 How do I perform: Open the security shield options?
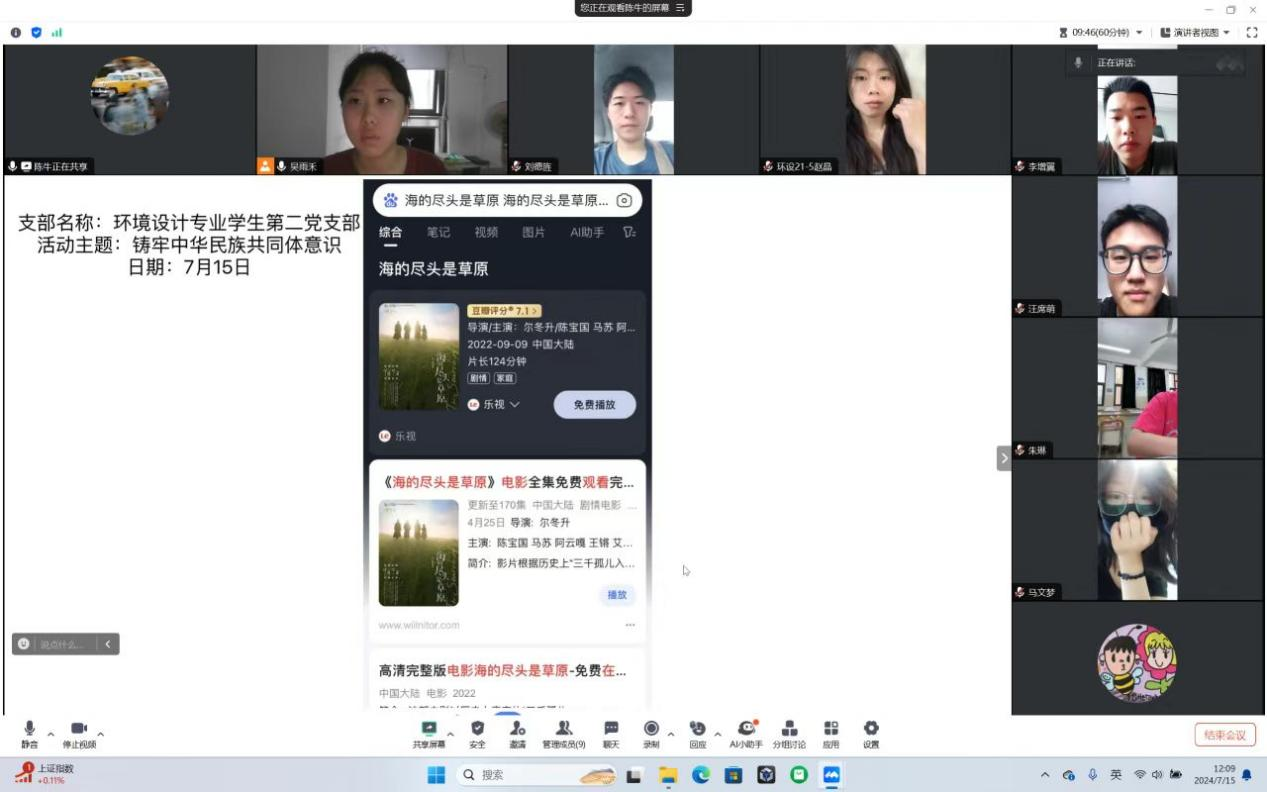click(x=477, y=732)
